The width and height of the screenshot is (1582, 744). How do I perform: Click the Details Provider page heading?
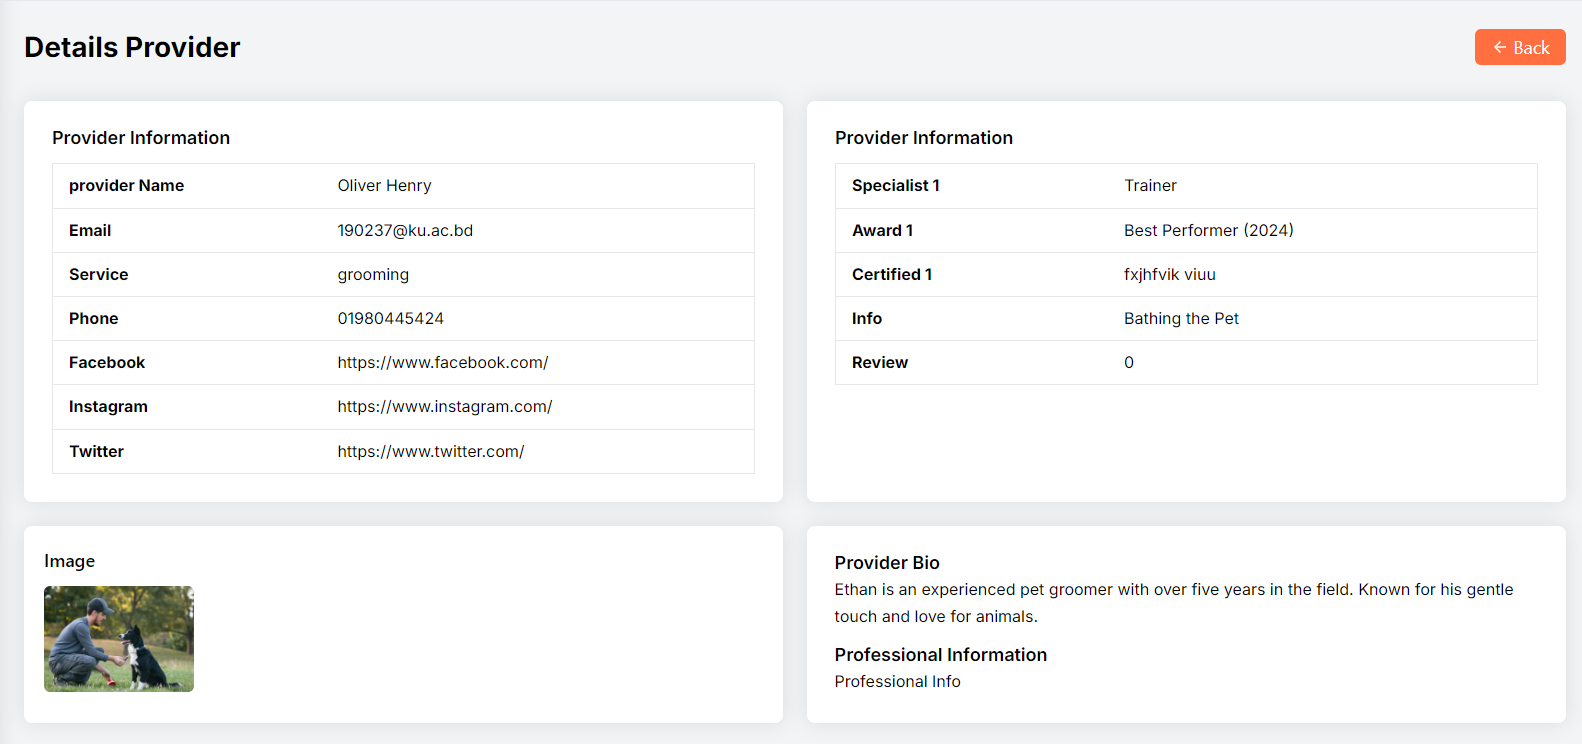pyautogui.click(x=132, y=47)
